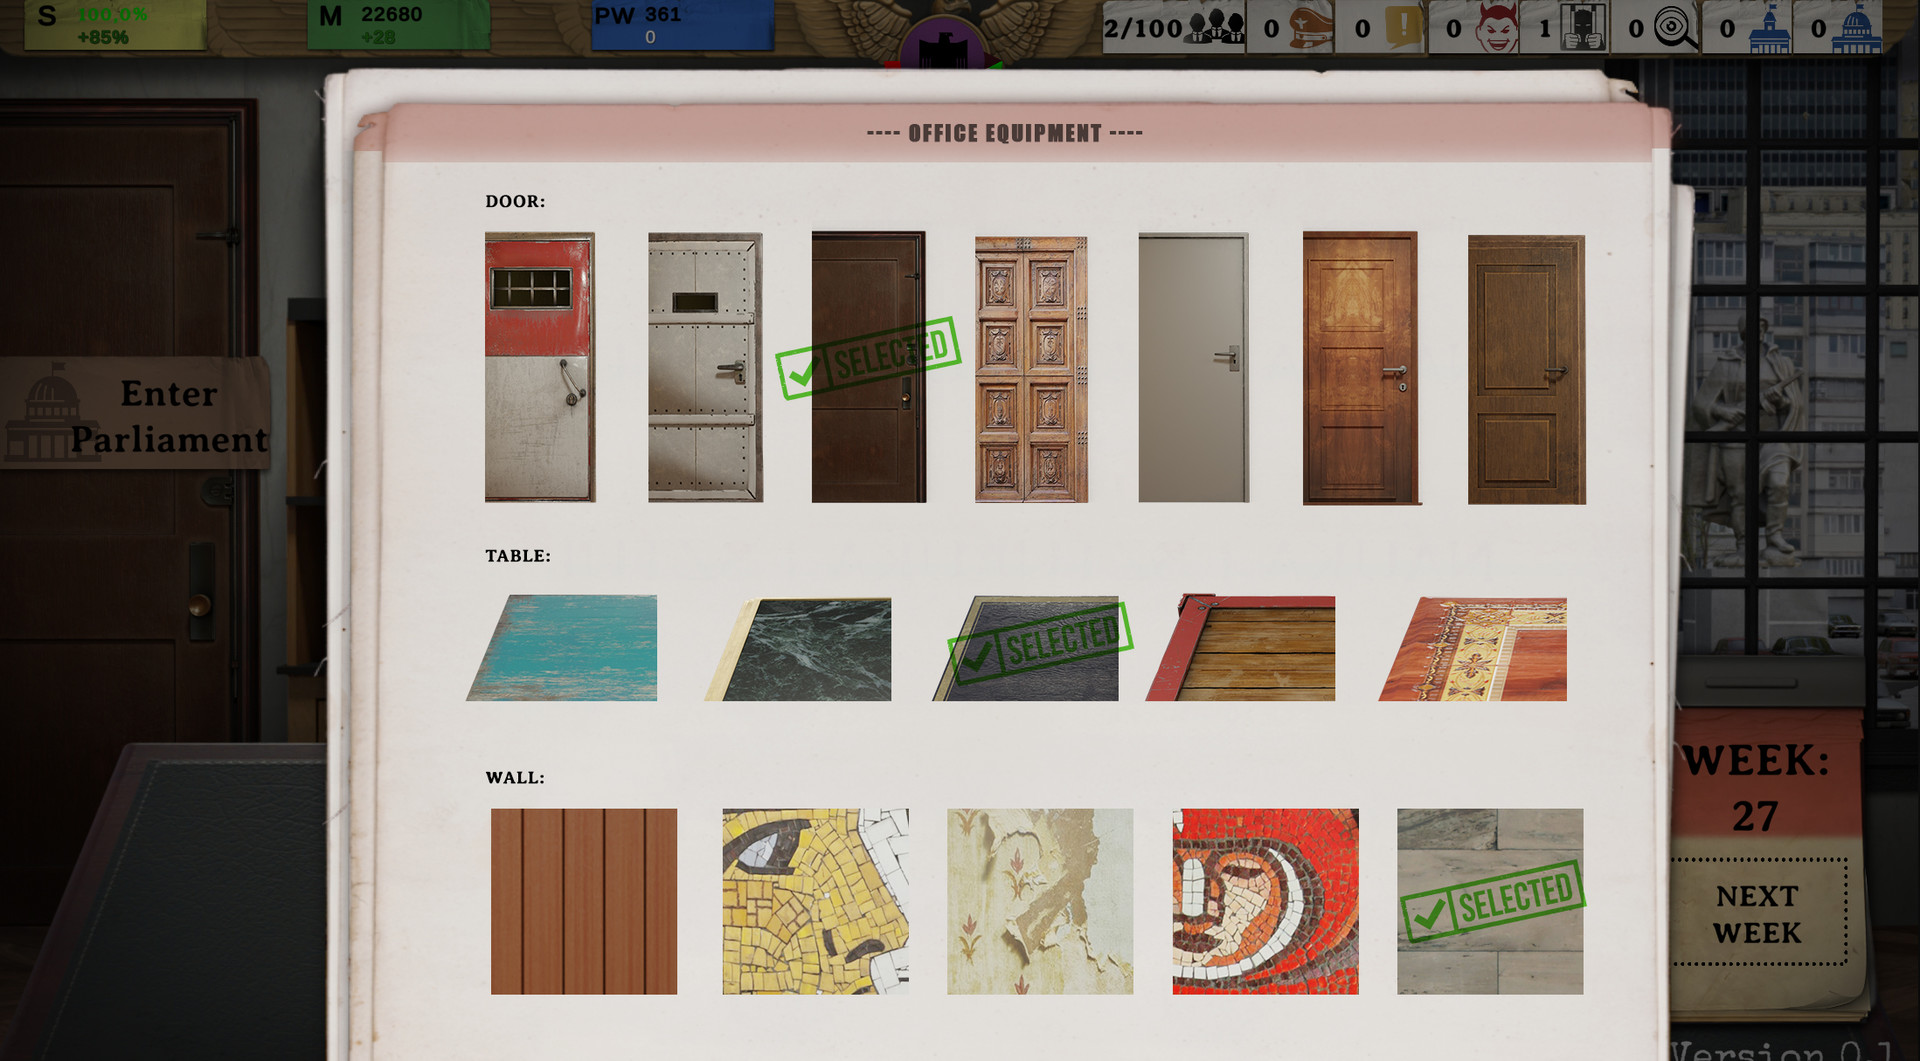The height and width of the screenshot is (1061, 1920).
Task: Click the prisoner behind bars icon
Action: click(x=1582, y=28)
